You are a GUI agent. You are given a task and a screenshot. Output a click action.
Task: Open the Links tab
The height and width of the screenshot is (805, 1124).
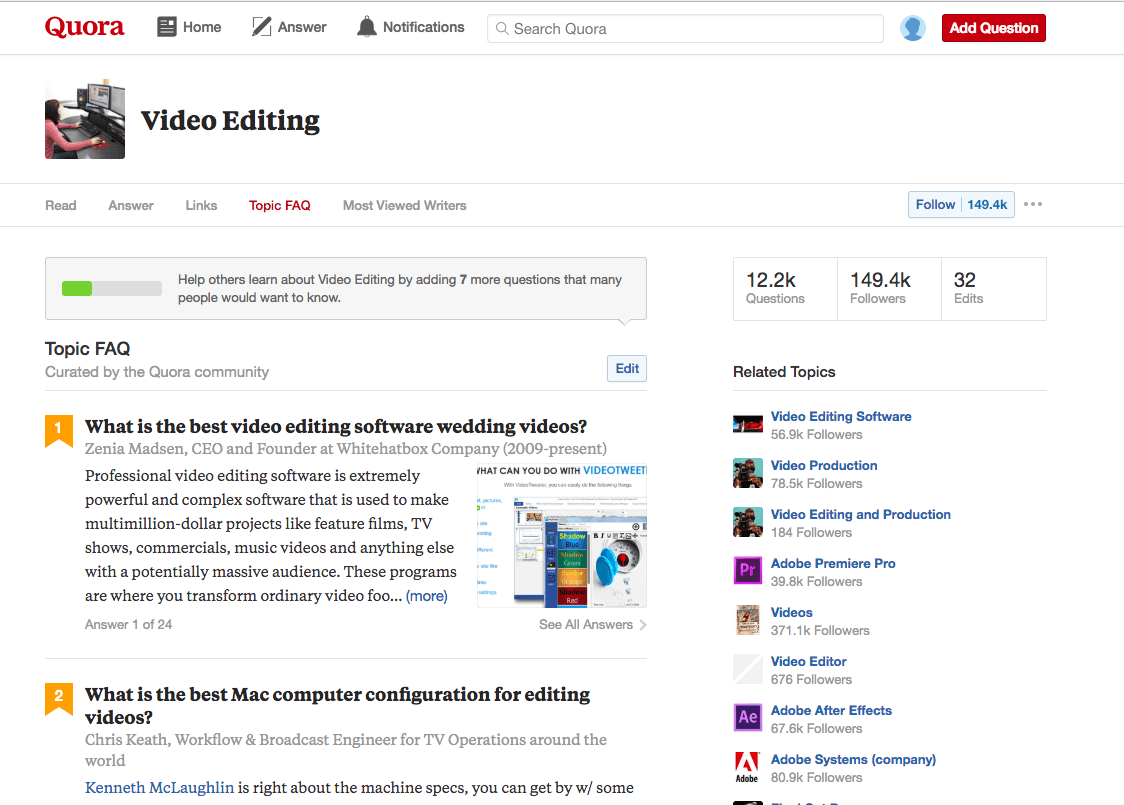[201, 205]
